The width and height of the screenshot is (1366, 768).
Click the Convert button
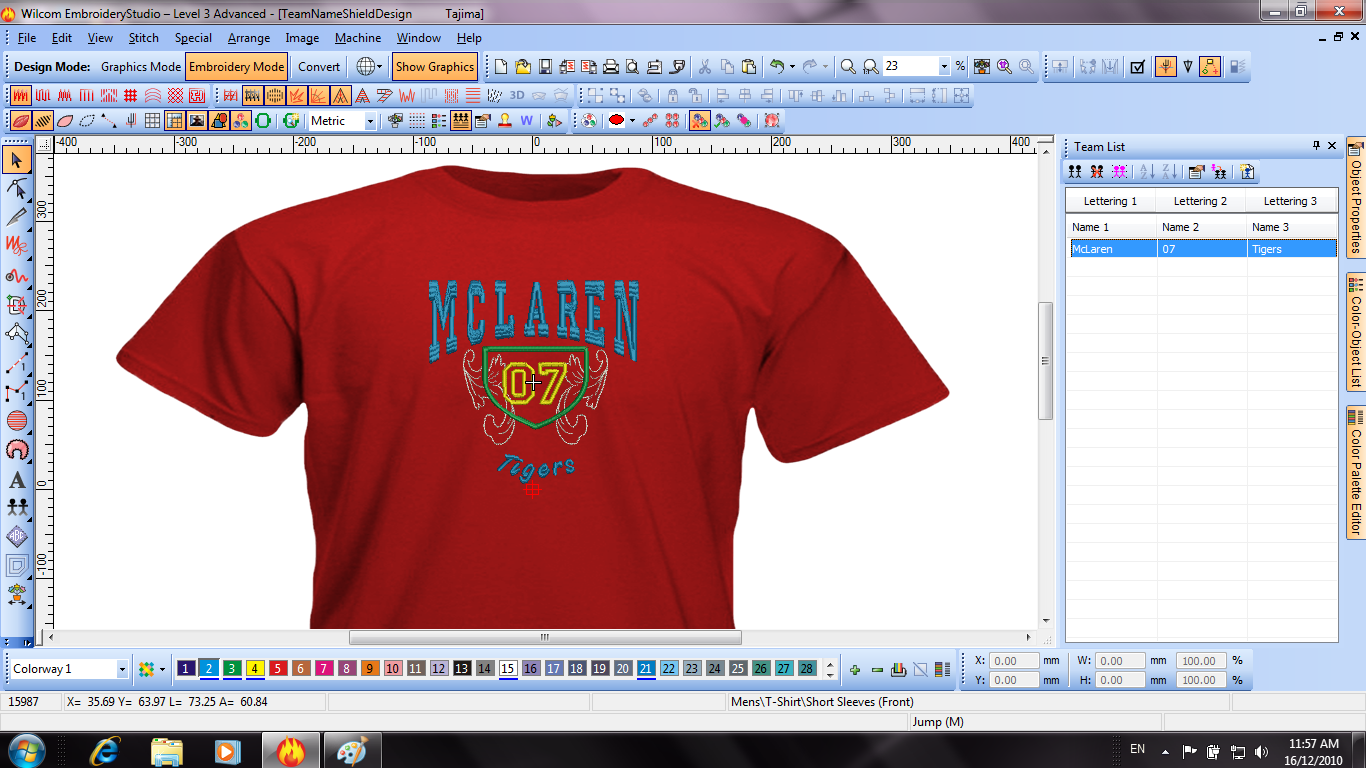point(319,67)
